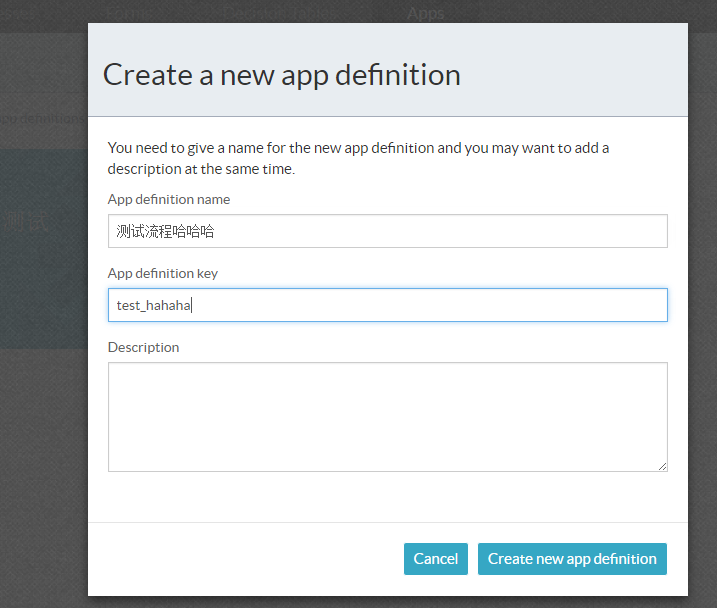Click the 'Description' label

(x=144, y=347)
